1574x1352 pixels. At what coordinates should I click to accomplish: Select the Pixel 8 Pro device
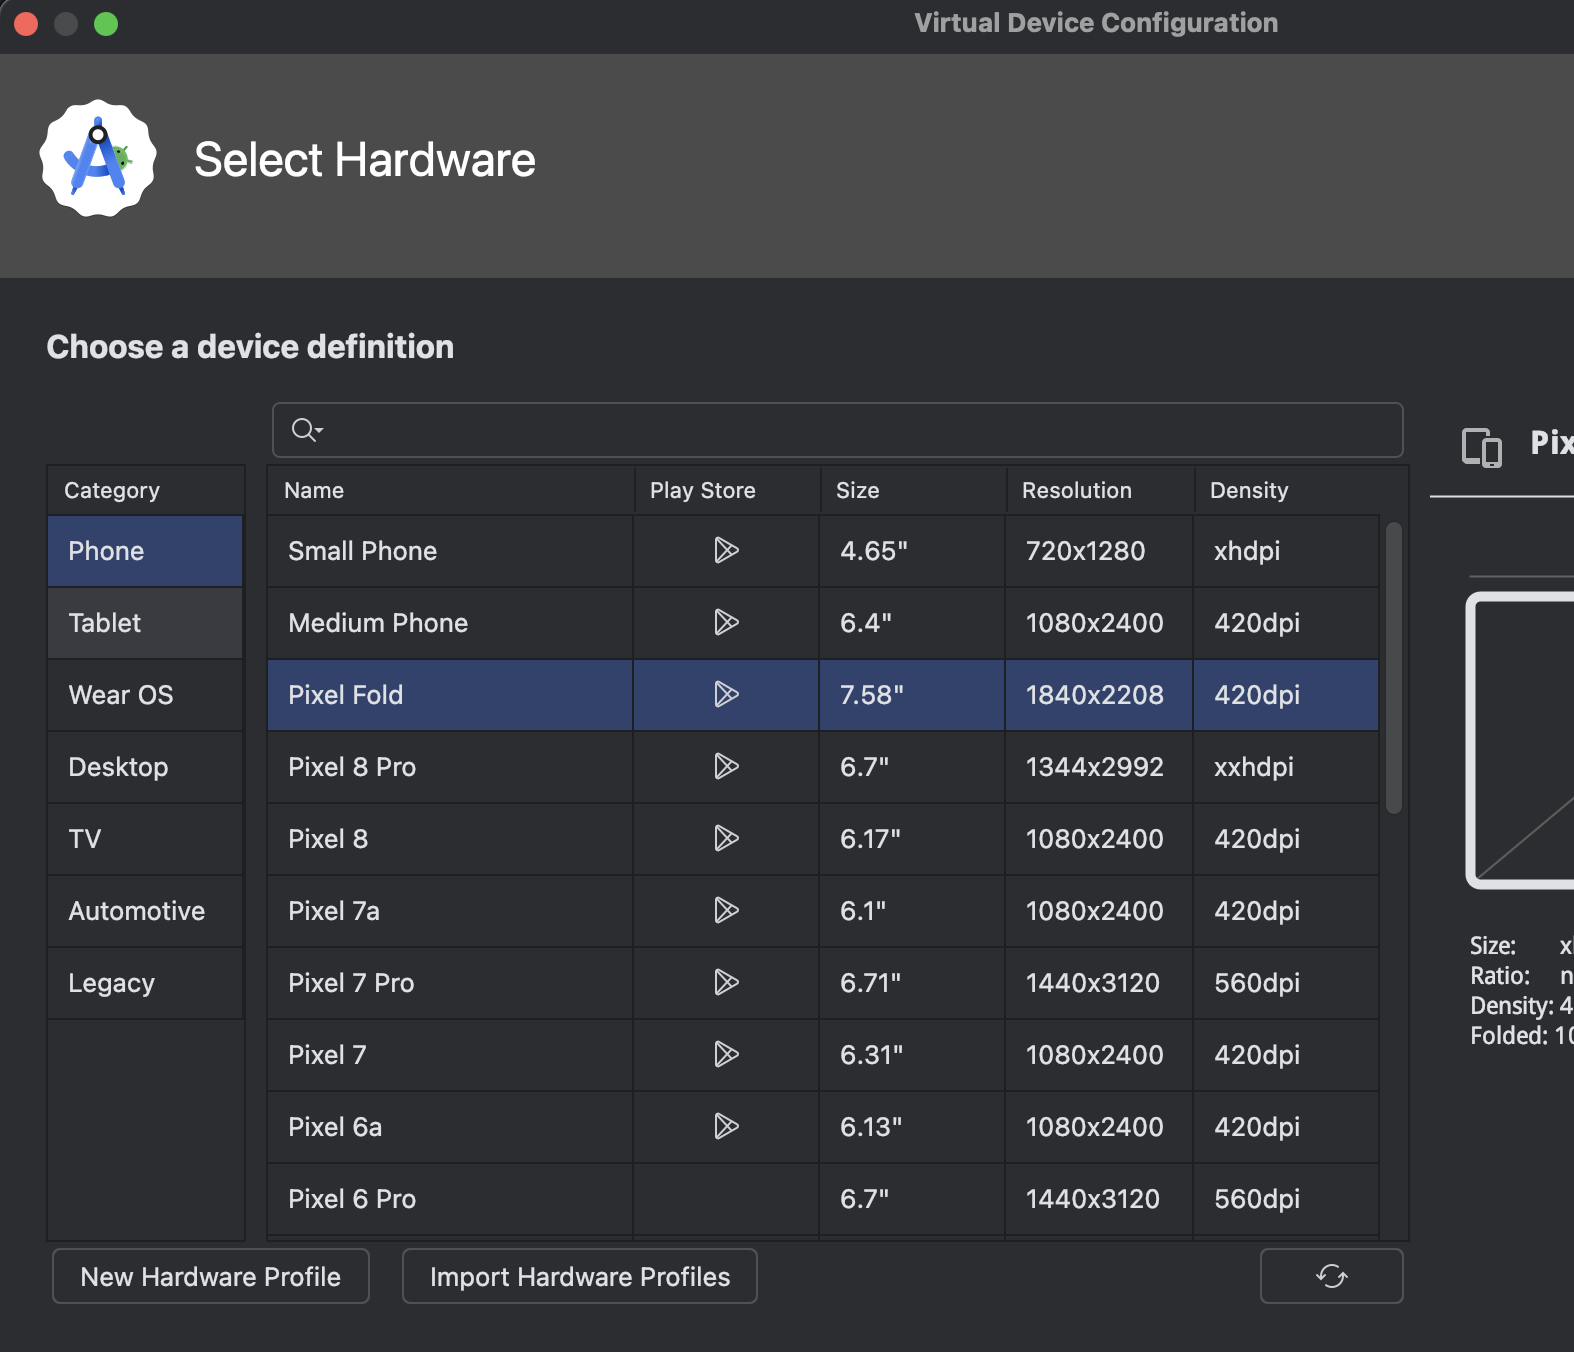450,767
